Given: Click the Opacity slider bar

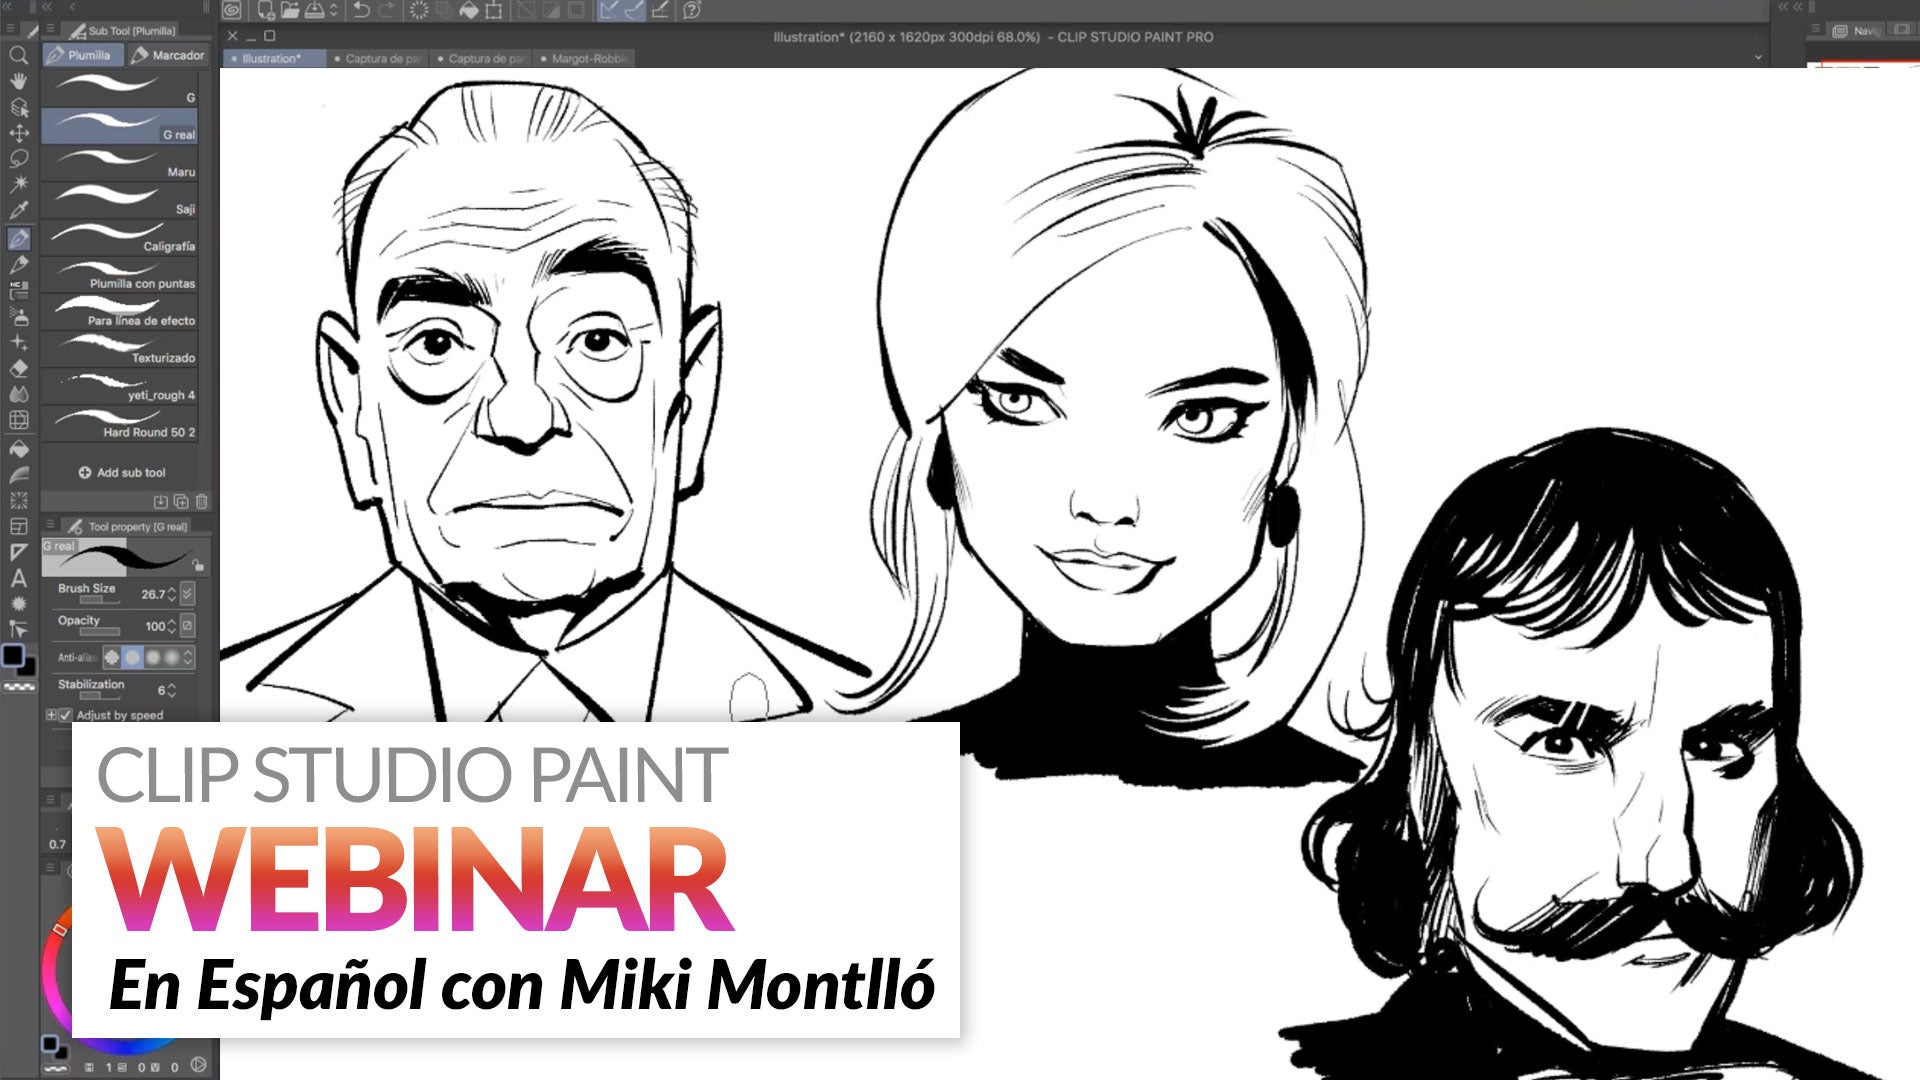Looking at the screenshot, I should coord(100,632).
